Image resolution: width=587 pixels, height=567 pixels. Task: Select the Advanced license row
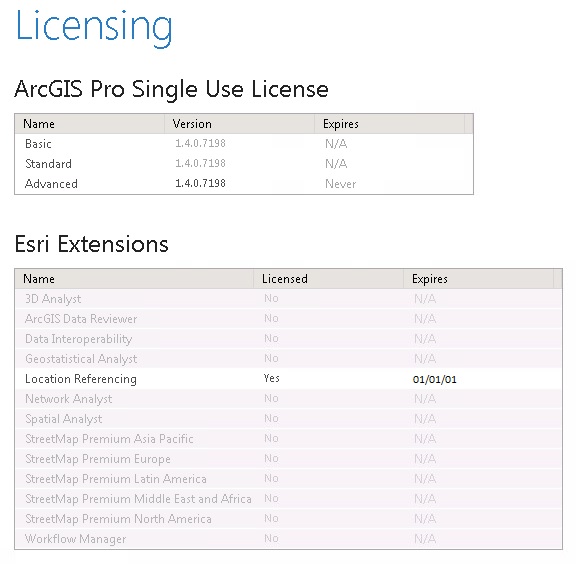[x=244, y=184]
